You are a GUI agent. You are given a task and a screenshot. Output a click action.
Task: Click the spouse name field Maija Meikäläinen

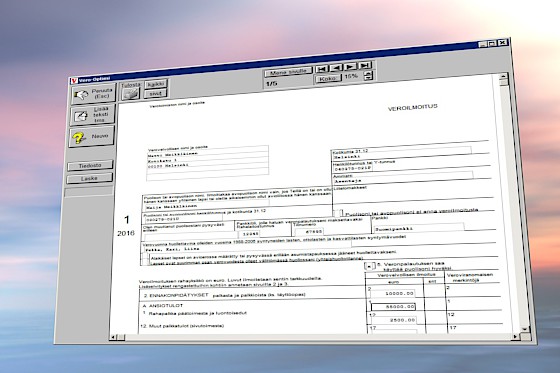(208, 206)
